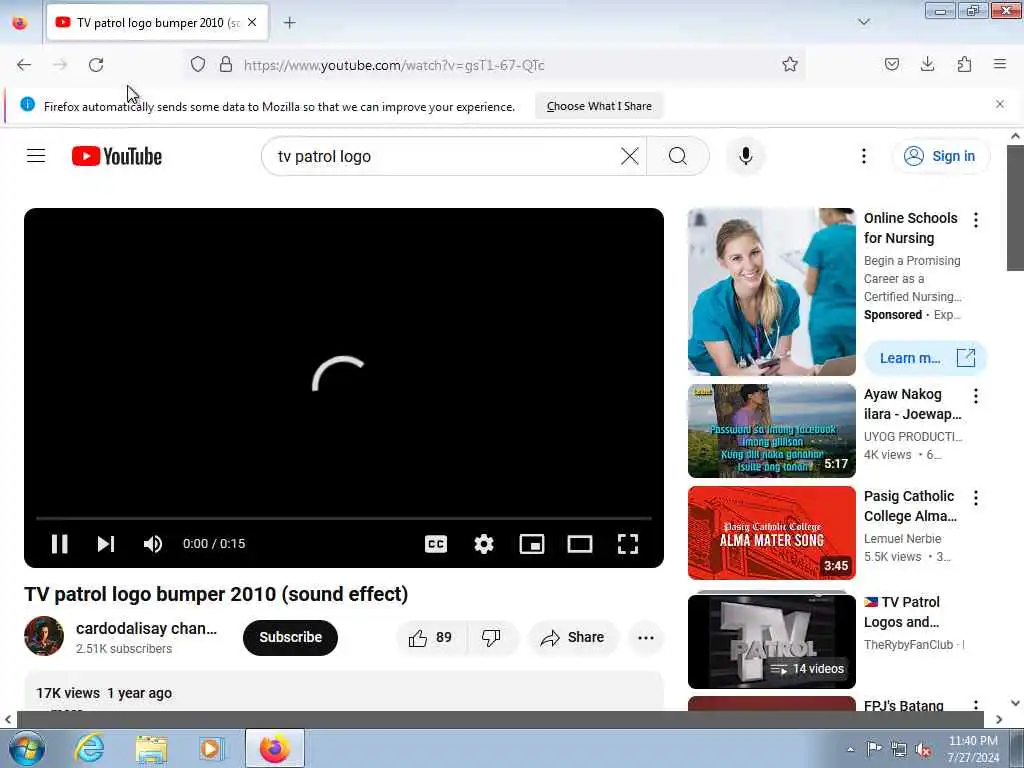The width and height of the screenshot is (1024, 768).
Task: Open the tracking protection shield icon
Action: click(198, 64)
